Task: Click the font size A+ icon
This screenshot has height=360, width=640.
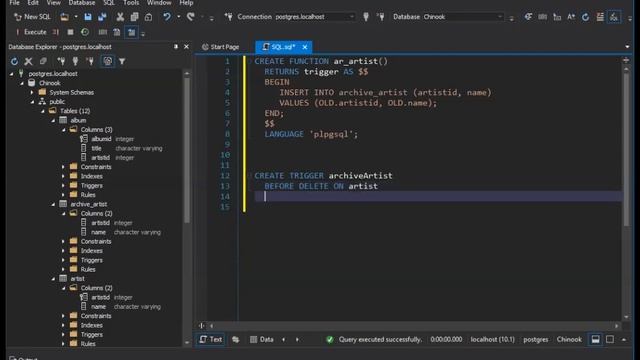Action: [571, 17]
